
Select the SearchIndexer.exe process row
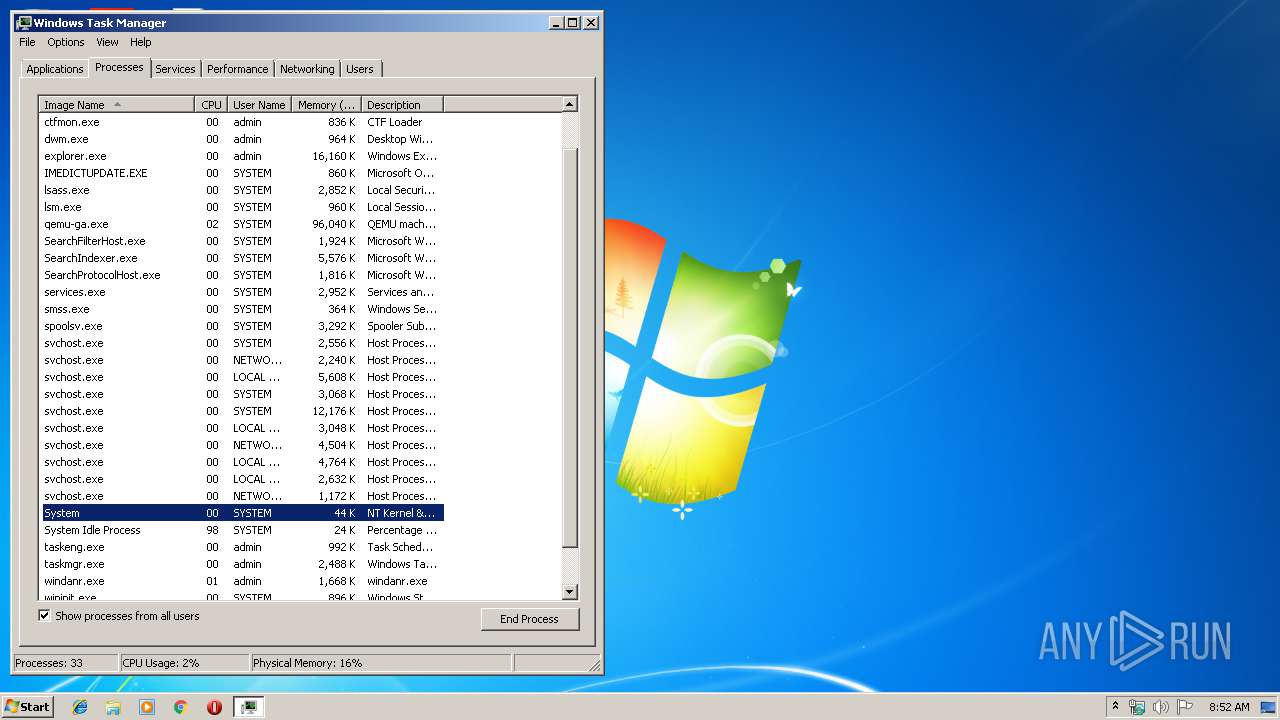[x=241, y=258]
